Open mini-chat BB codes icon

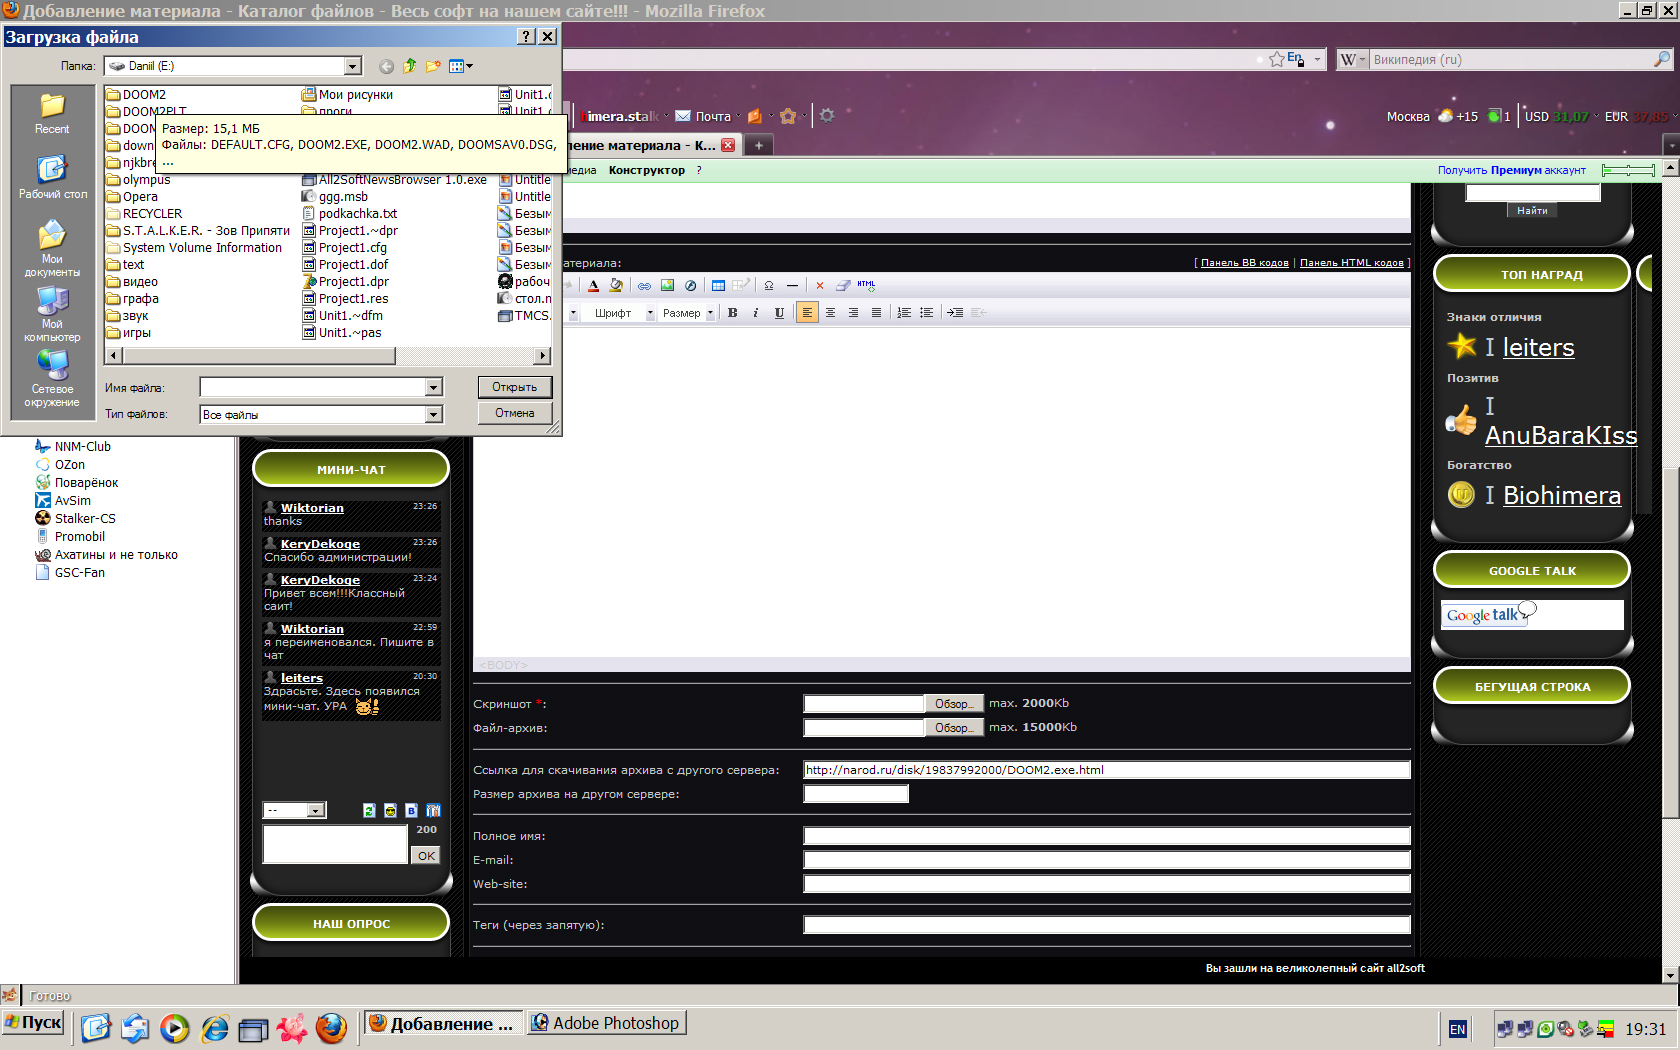click(411, 811)
